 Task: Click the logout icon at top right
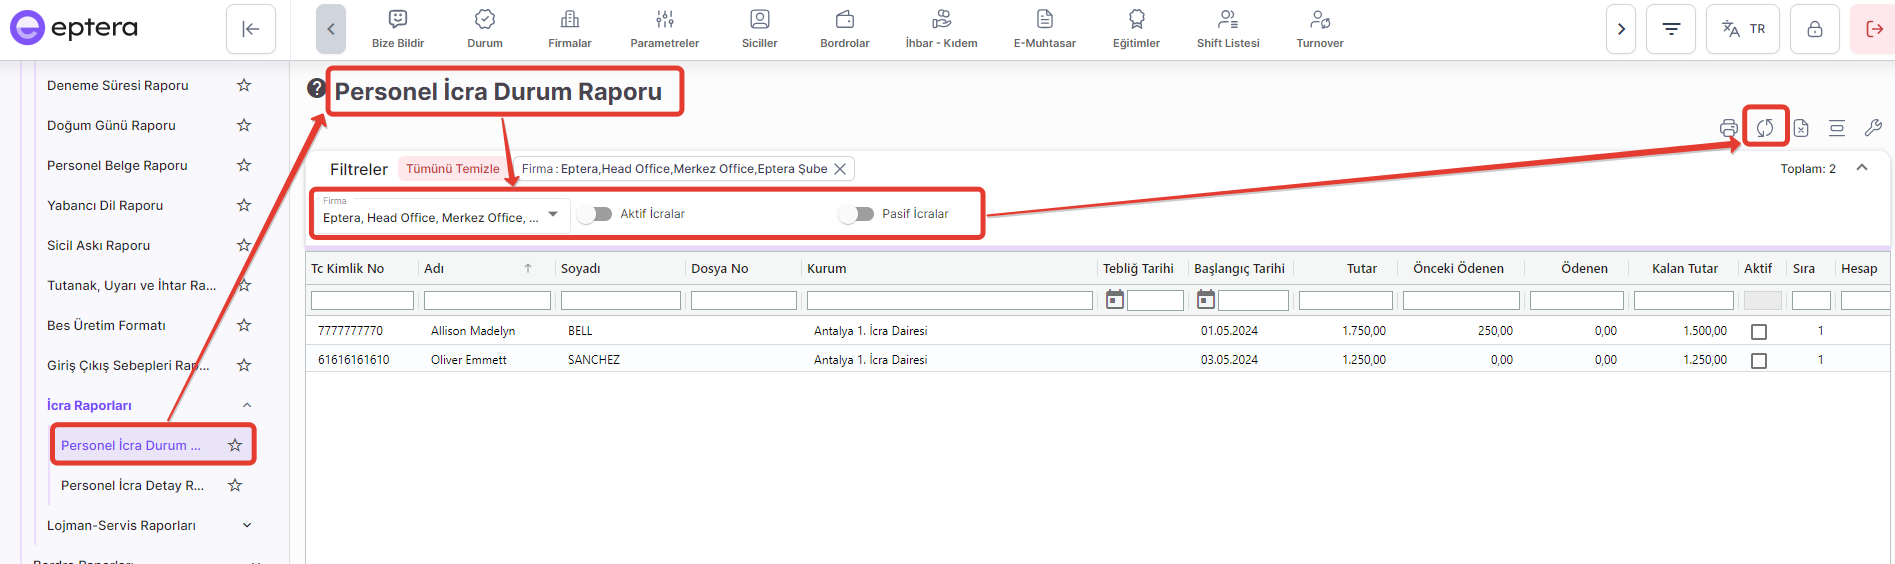(x=1874, y=29)
